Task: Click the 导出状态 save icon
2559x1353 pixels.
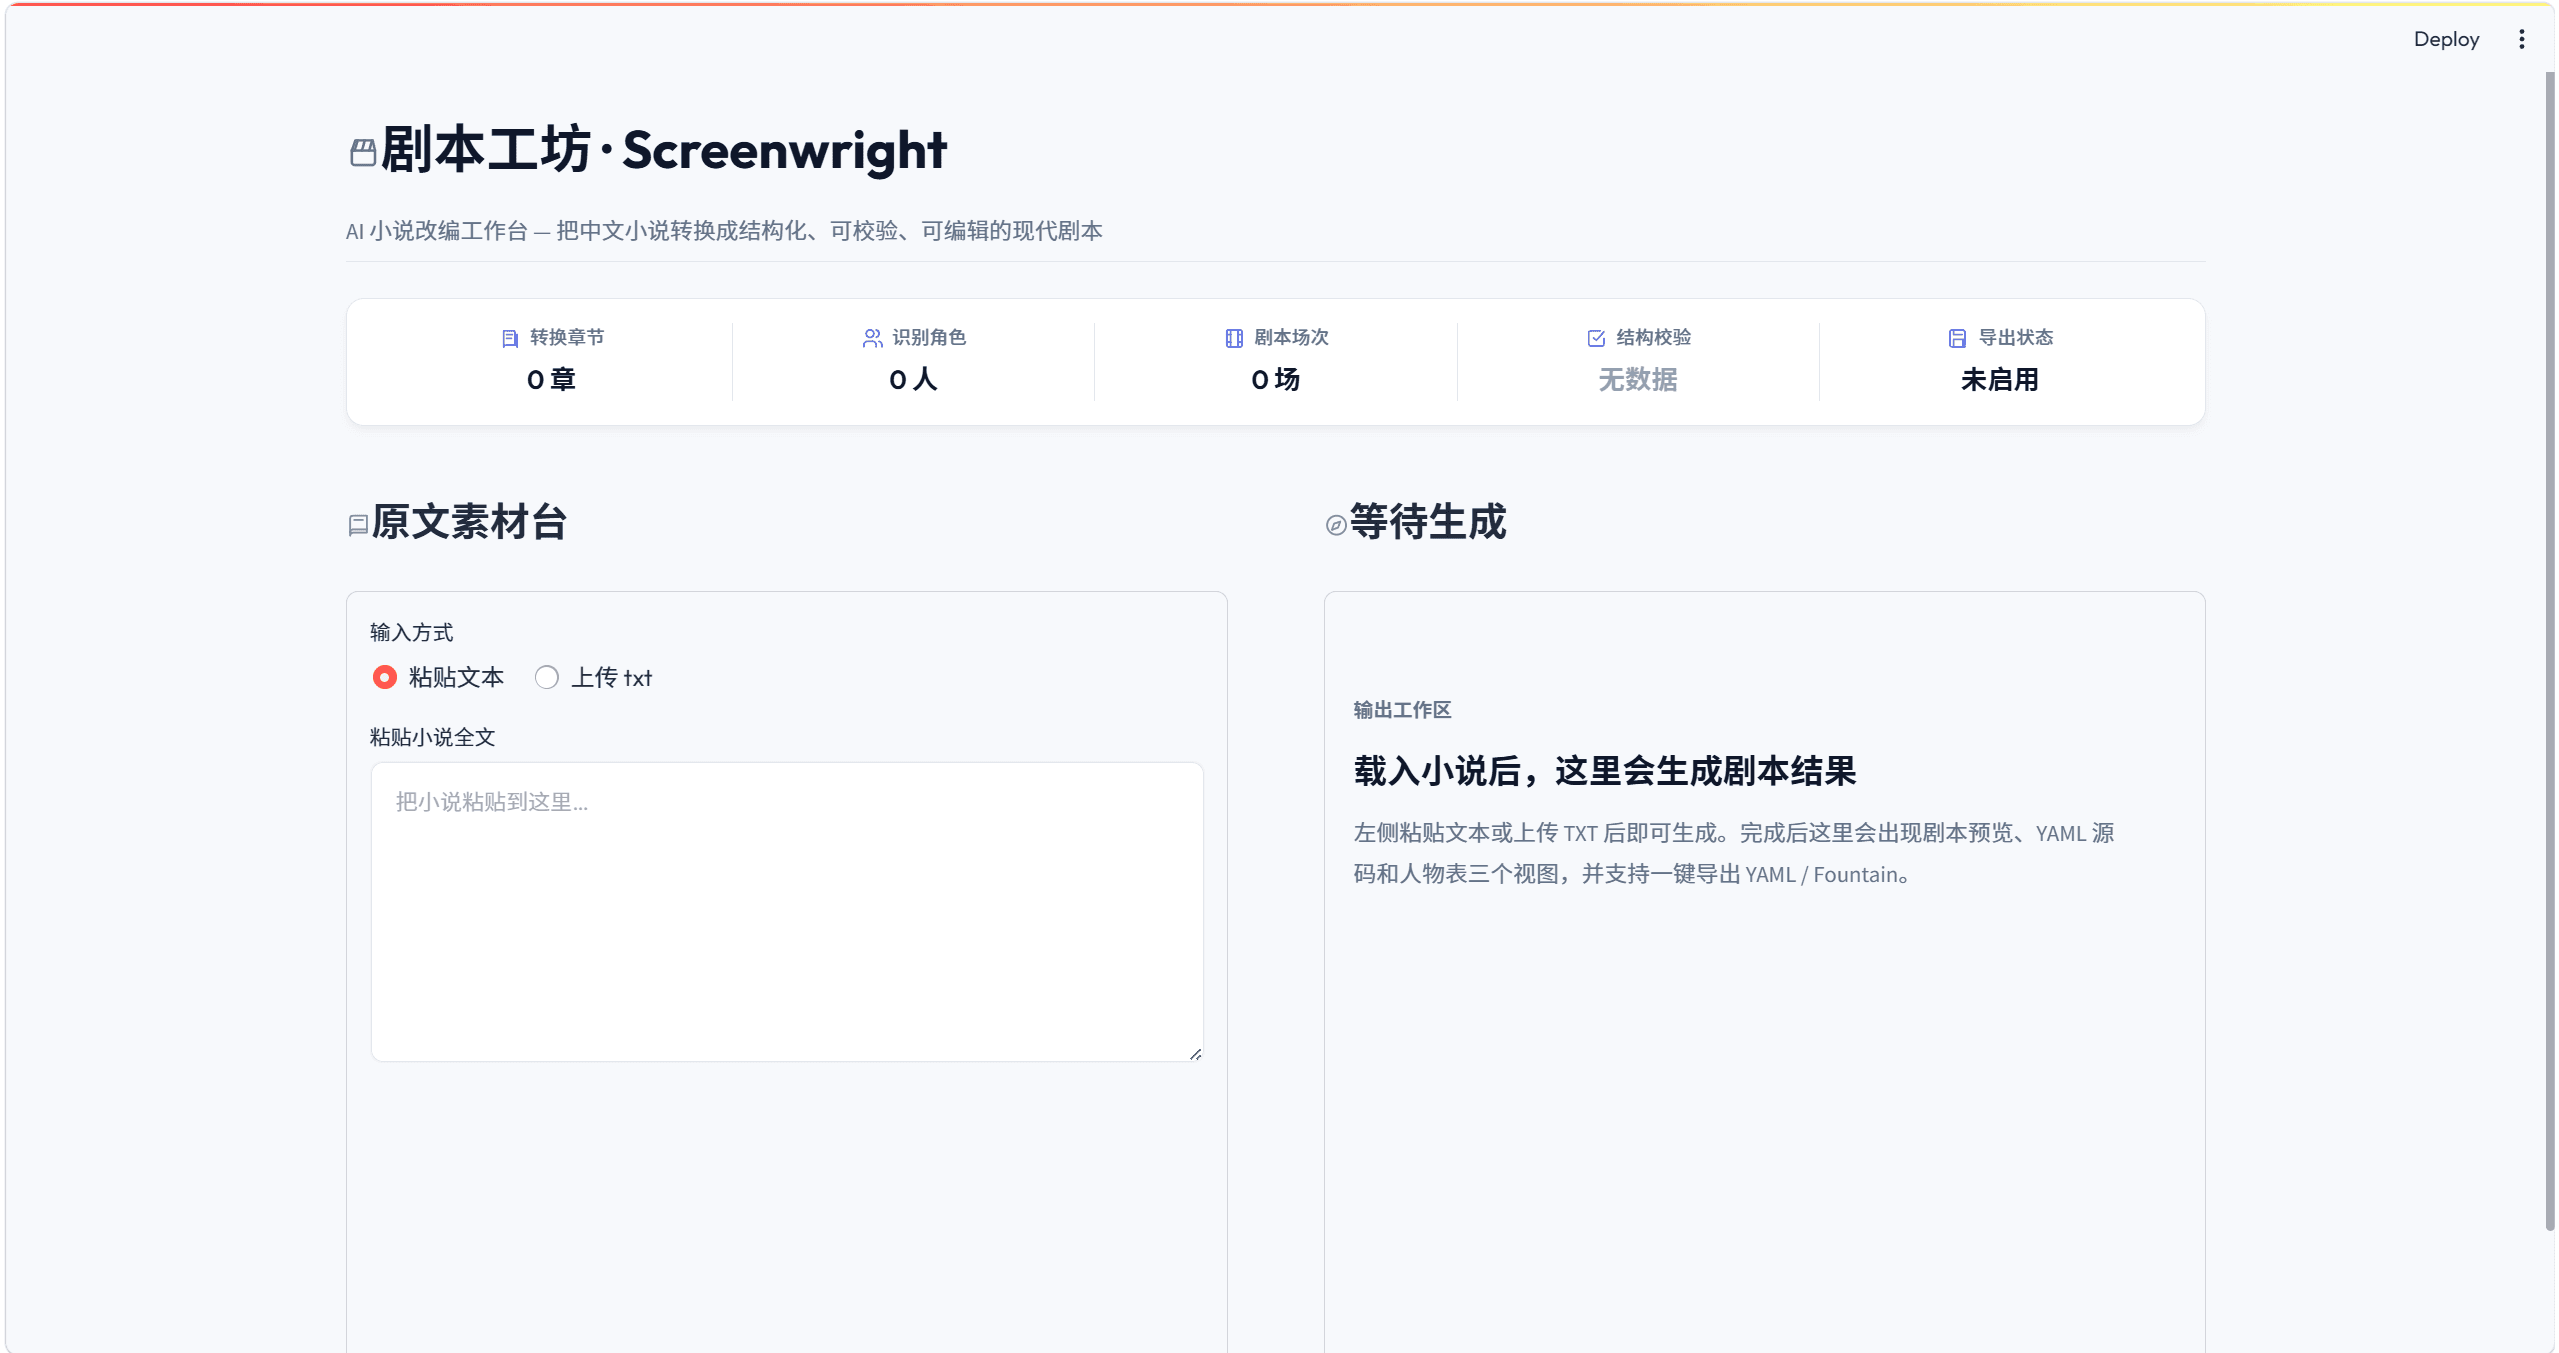Action: tap(1957, 338)
